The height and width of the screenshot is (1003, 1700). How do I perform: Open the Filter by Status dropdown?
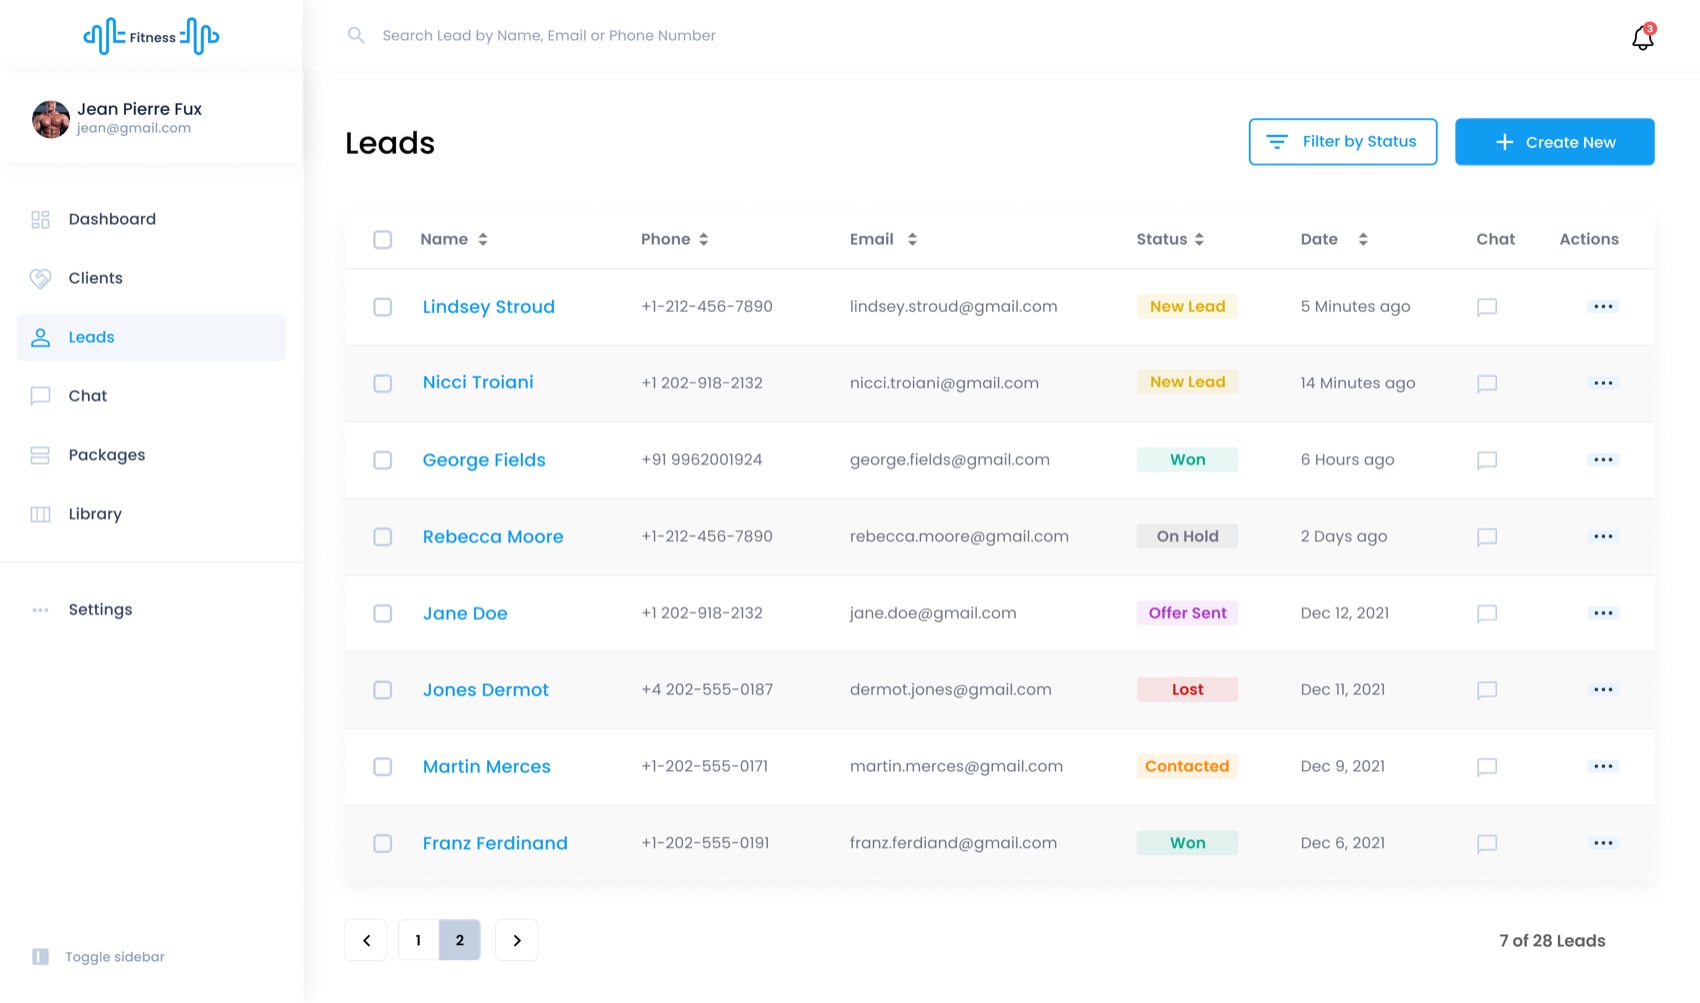tap(1343, 142)
